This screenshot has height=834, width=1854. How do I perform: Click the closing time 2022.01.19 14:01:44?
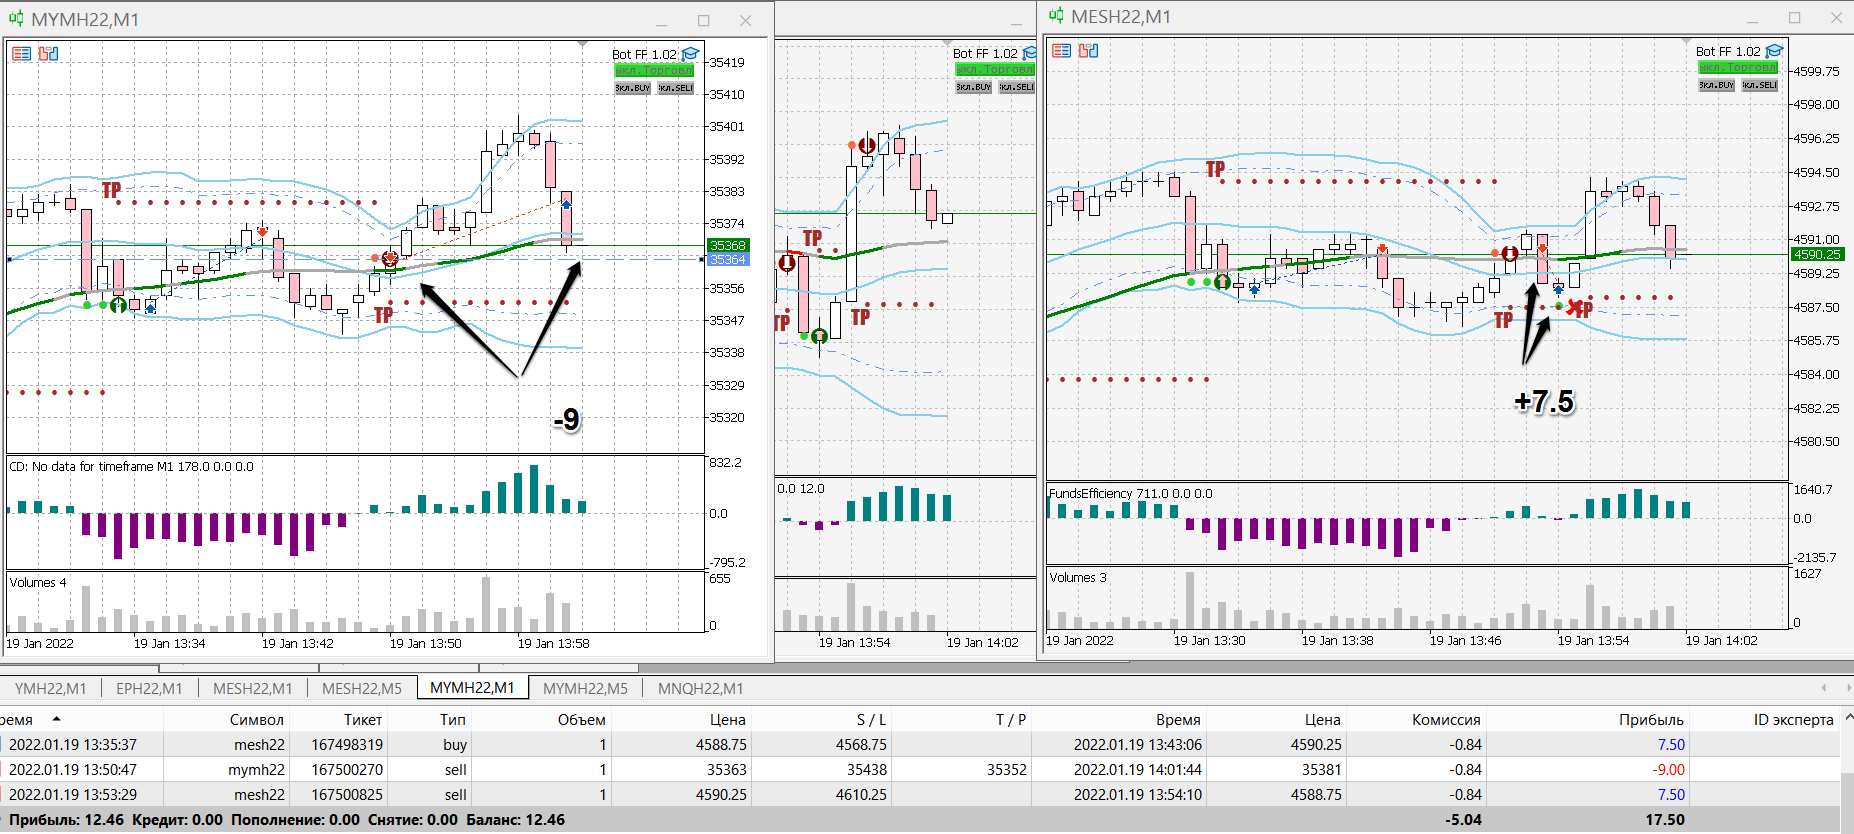1138,769
